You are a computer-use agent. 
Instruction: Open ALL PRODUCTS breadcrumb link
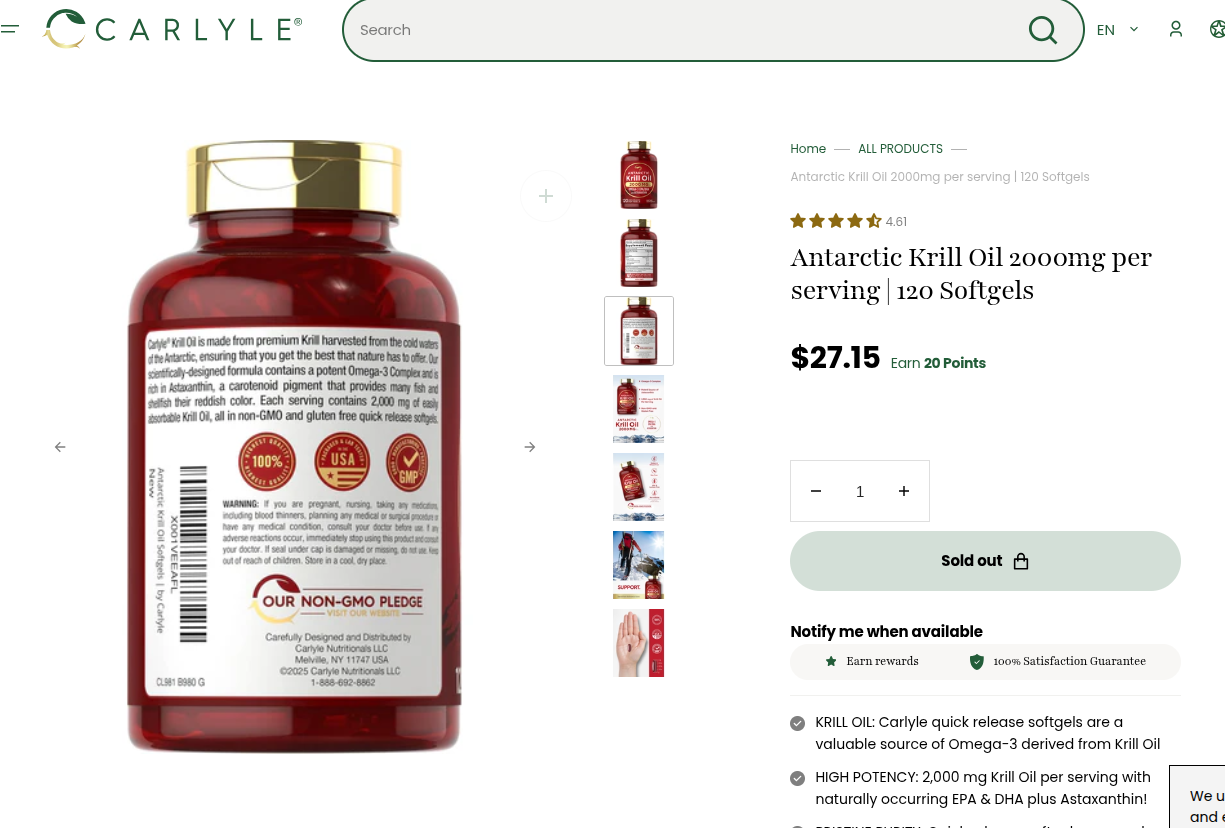(x=900, y=149)
